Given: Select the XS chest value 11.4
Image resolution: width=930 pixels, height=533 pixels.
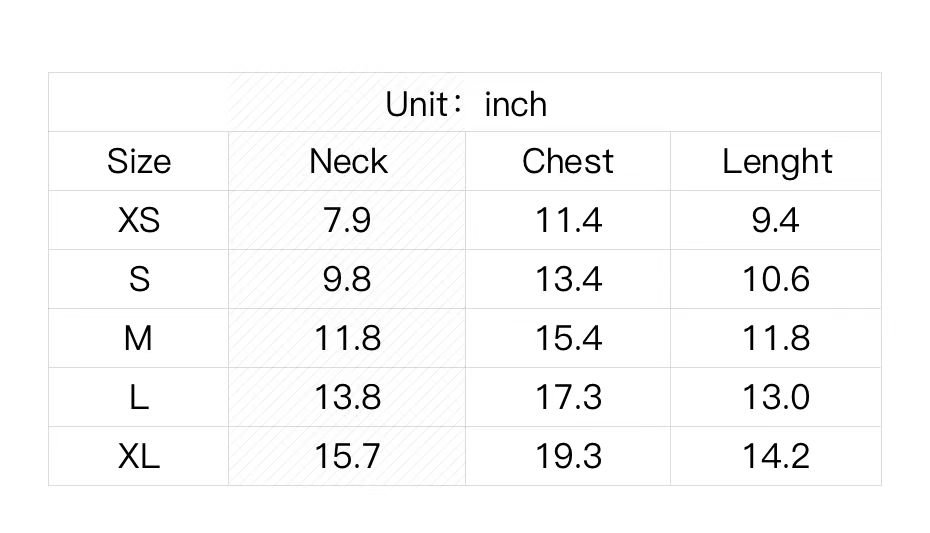Looking at the screenshot, I should [568, 220].
